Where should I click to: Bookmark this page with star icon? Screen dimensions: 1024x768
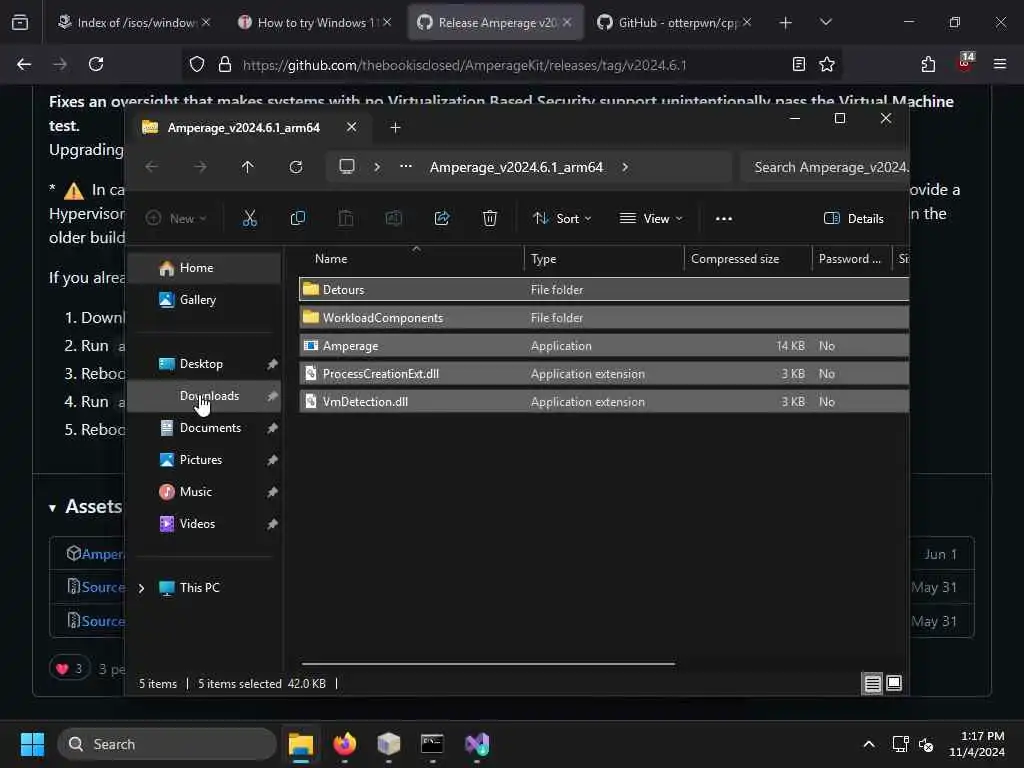pyautogui.click(x=827, y=64)
